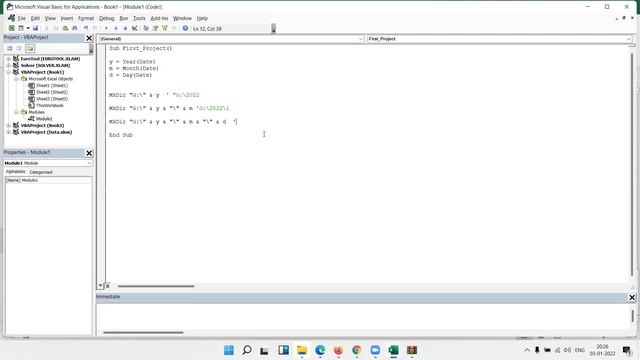This screenshot has width=640, height=360.
Task: Click the Find binoculars icon
Action: tap(75, 28)
